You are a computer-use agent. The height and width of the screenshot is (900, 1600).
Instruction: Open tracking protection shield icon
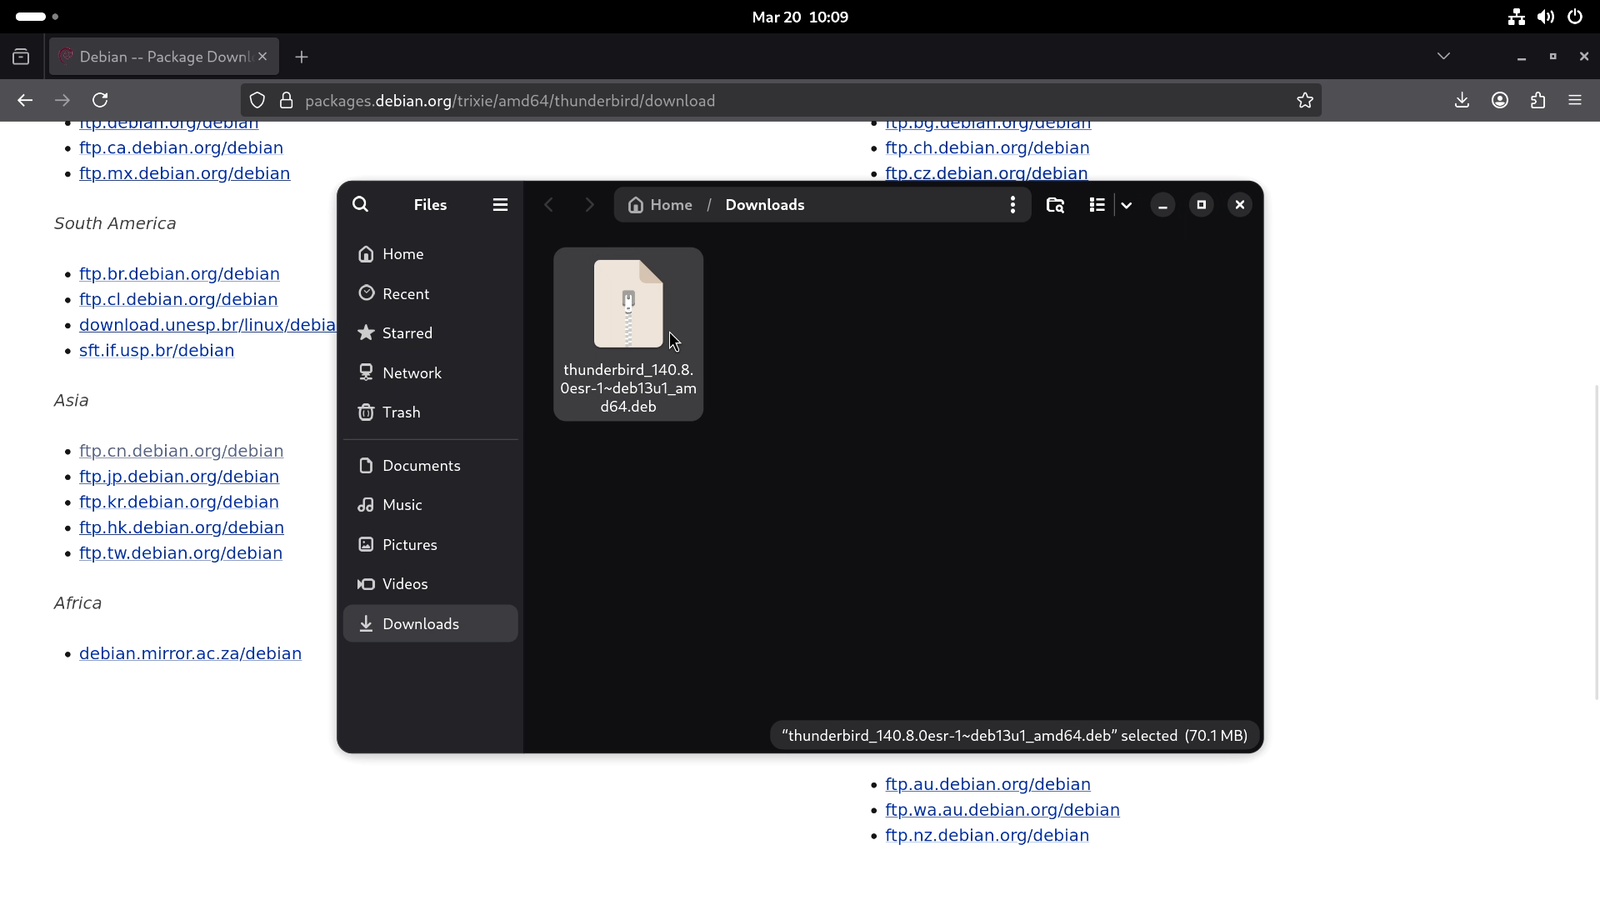point(257,100)
